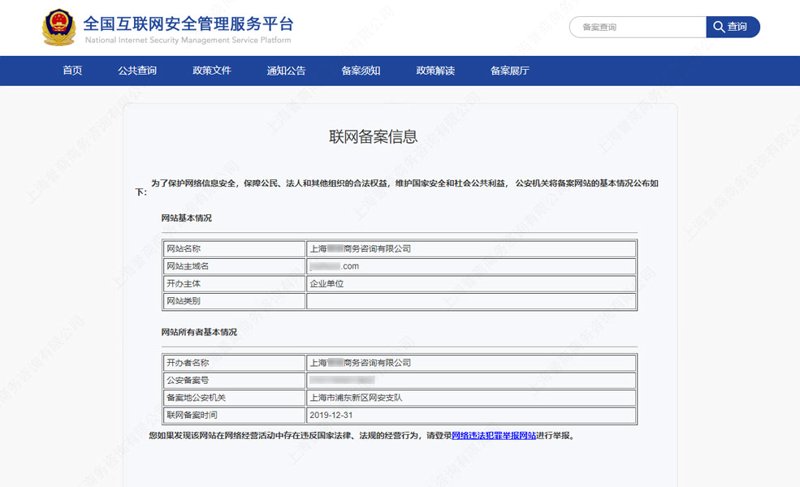Click the 网站主域名 label cell
The width and height of the screenshot is (800, 487).
point(234,266)
